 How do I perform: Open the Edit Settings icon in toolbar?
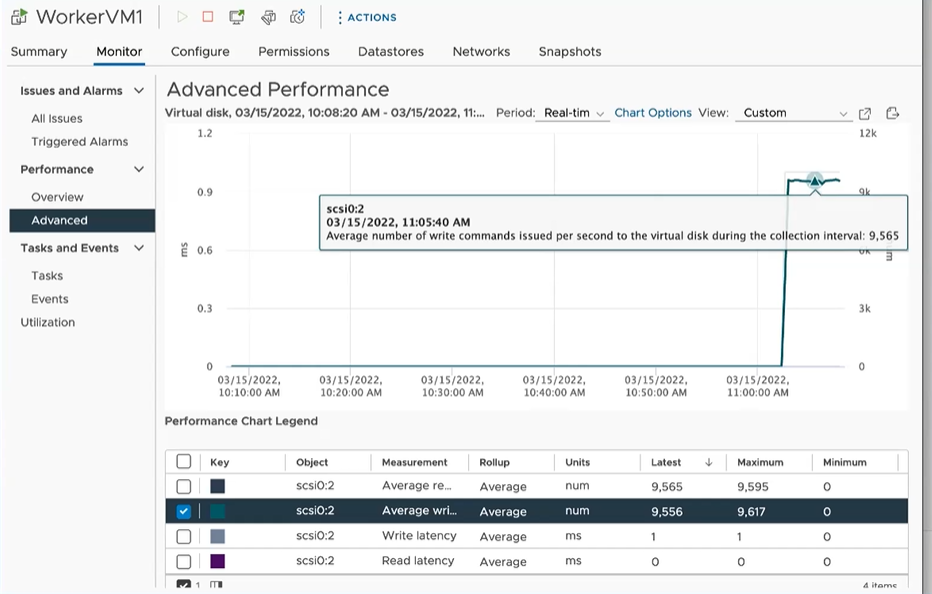point(268,17)
